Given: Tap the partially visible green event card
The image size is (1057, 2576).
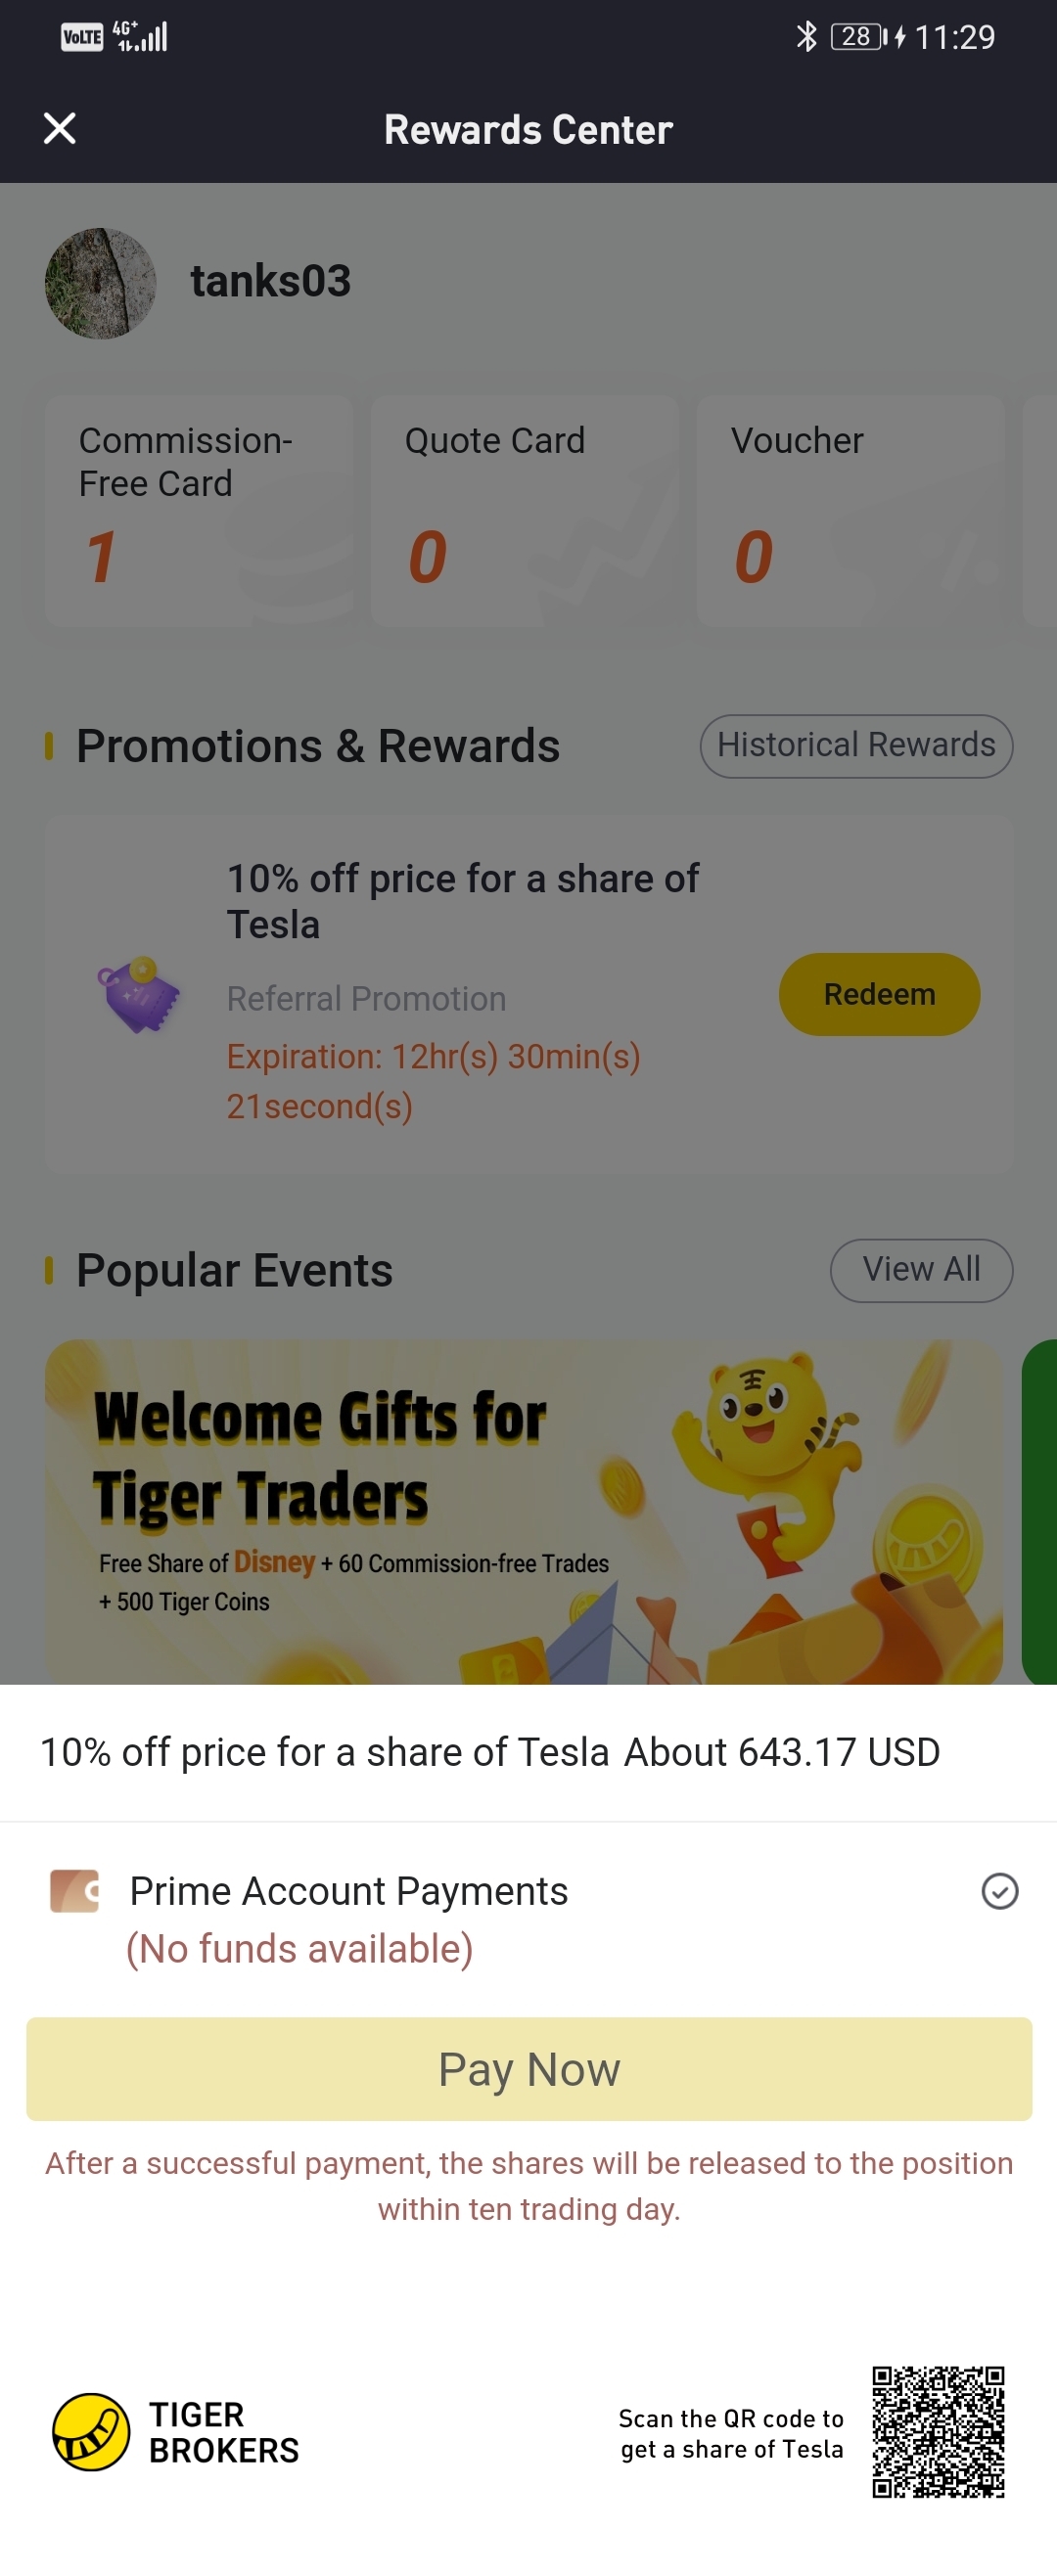Looking at the screenshot, I should click(1040, 1510).
